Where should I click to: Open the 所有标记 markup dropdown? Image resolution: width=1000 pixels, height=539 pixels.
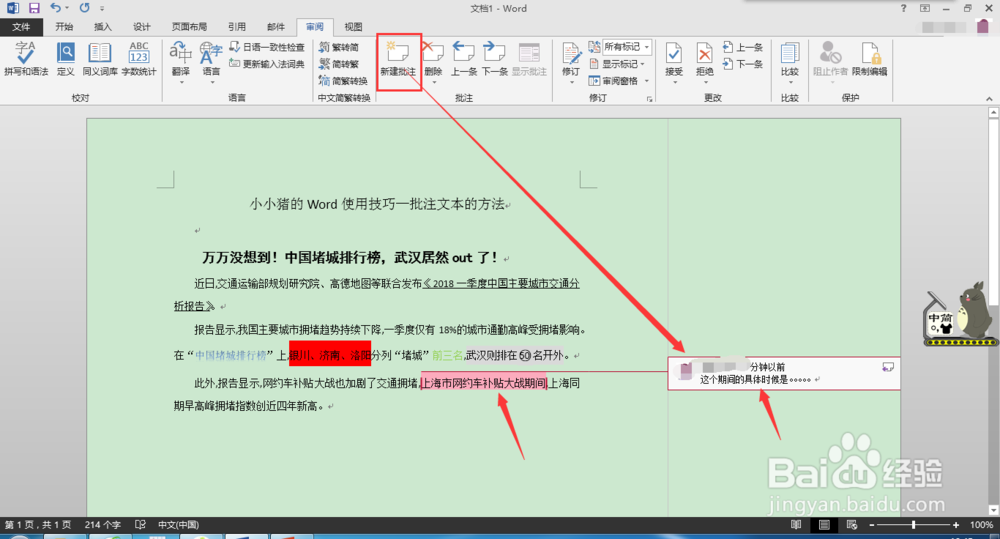point(627,47)
